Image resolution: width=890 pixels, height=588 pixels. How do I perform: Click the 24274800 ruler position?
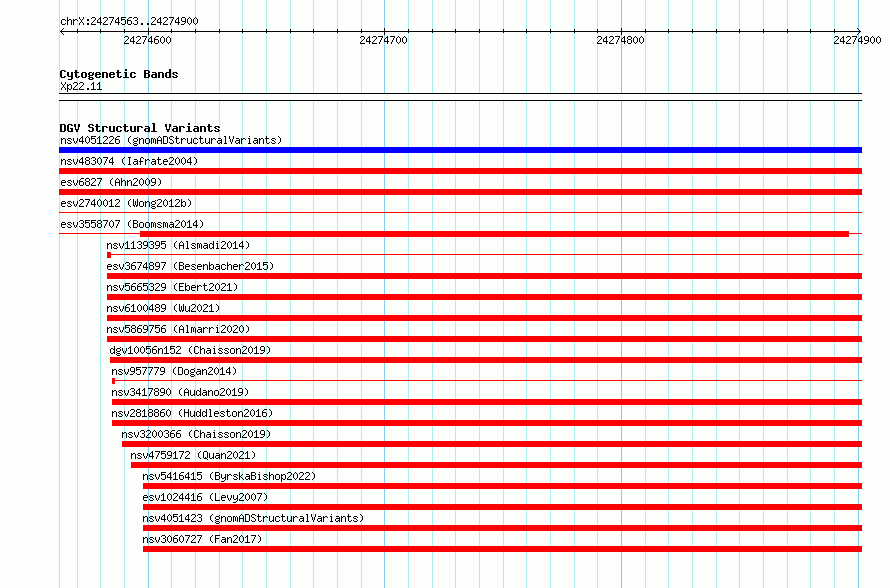(620, 40)
